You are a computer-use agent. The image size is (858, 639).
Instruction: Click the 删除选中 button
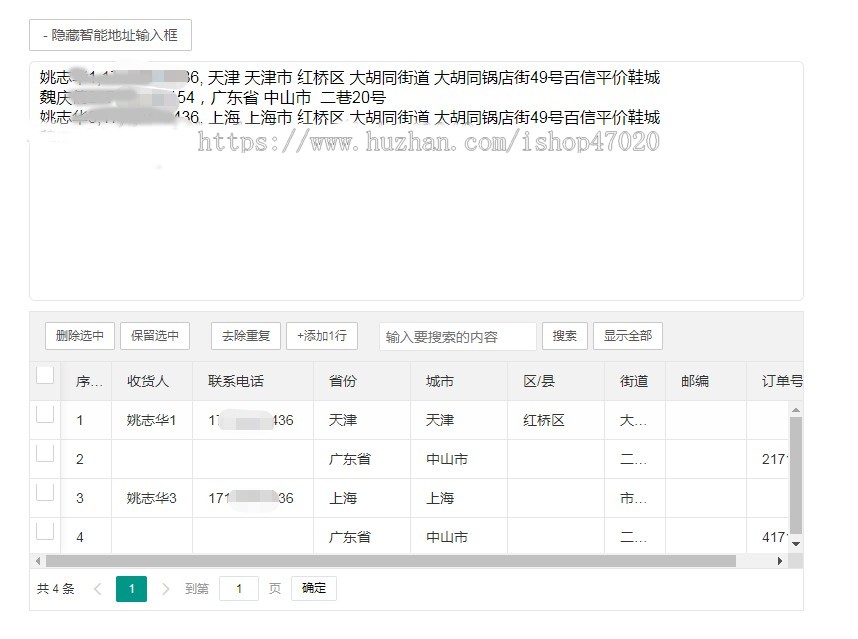click(x=80, y=335)
